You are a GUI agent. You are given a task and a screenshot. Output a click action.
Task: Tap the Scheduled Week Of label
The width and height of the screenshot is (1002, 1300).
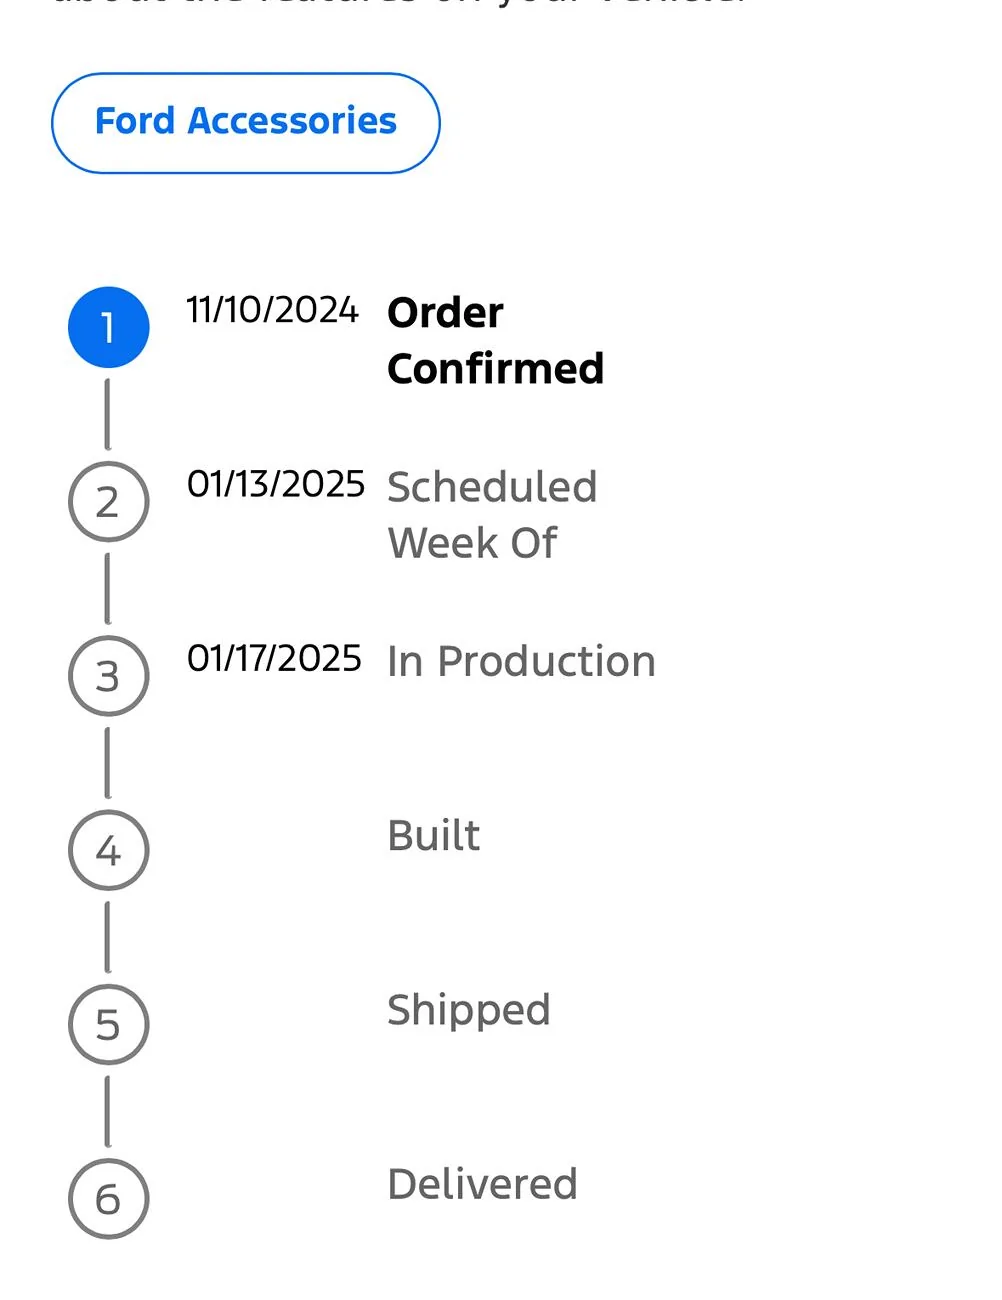click(492, 515)
